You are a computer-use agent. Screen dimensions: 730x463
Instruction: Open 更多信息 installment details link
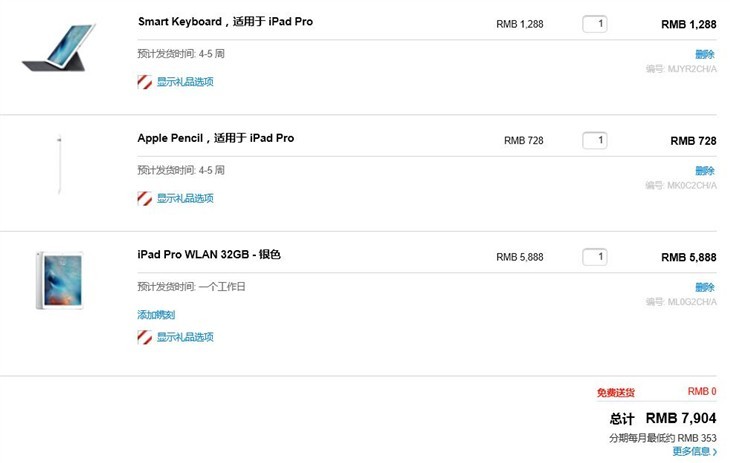(x=695, y=451)
